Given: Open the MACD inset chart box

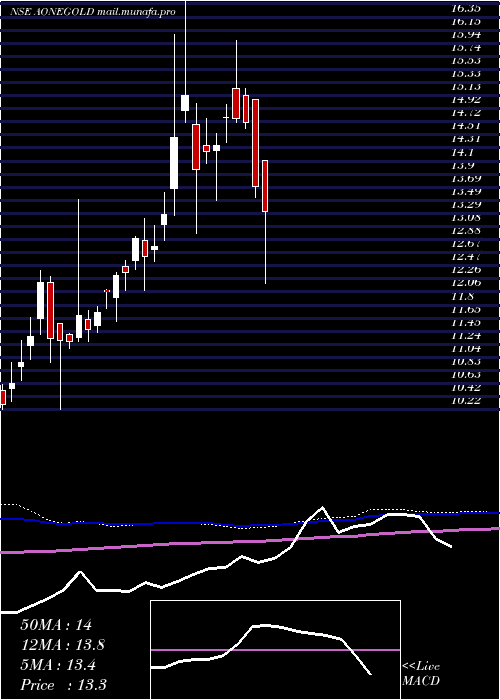Looking at the screenshot, I should pos(275,650).
